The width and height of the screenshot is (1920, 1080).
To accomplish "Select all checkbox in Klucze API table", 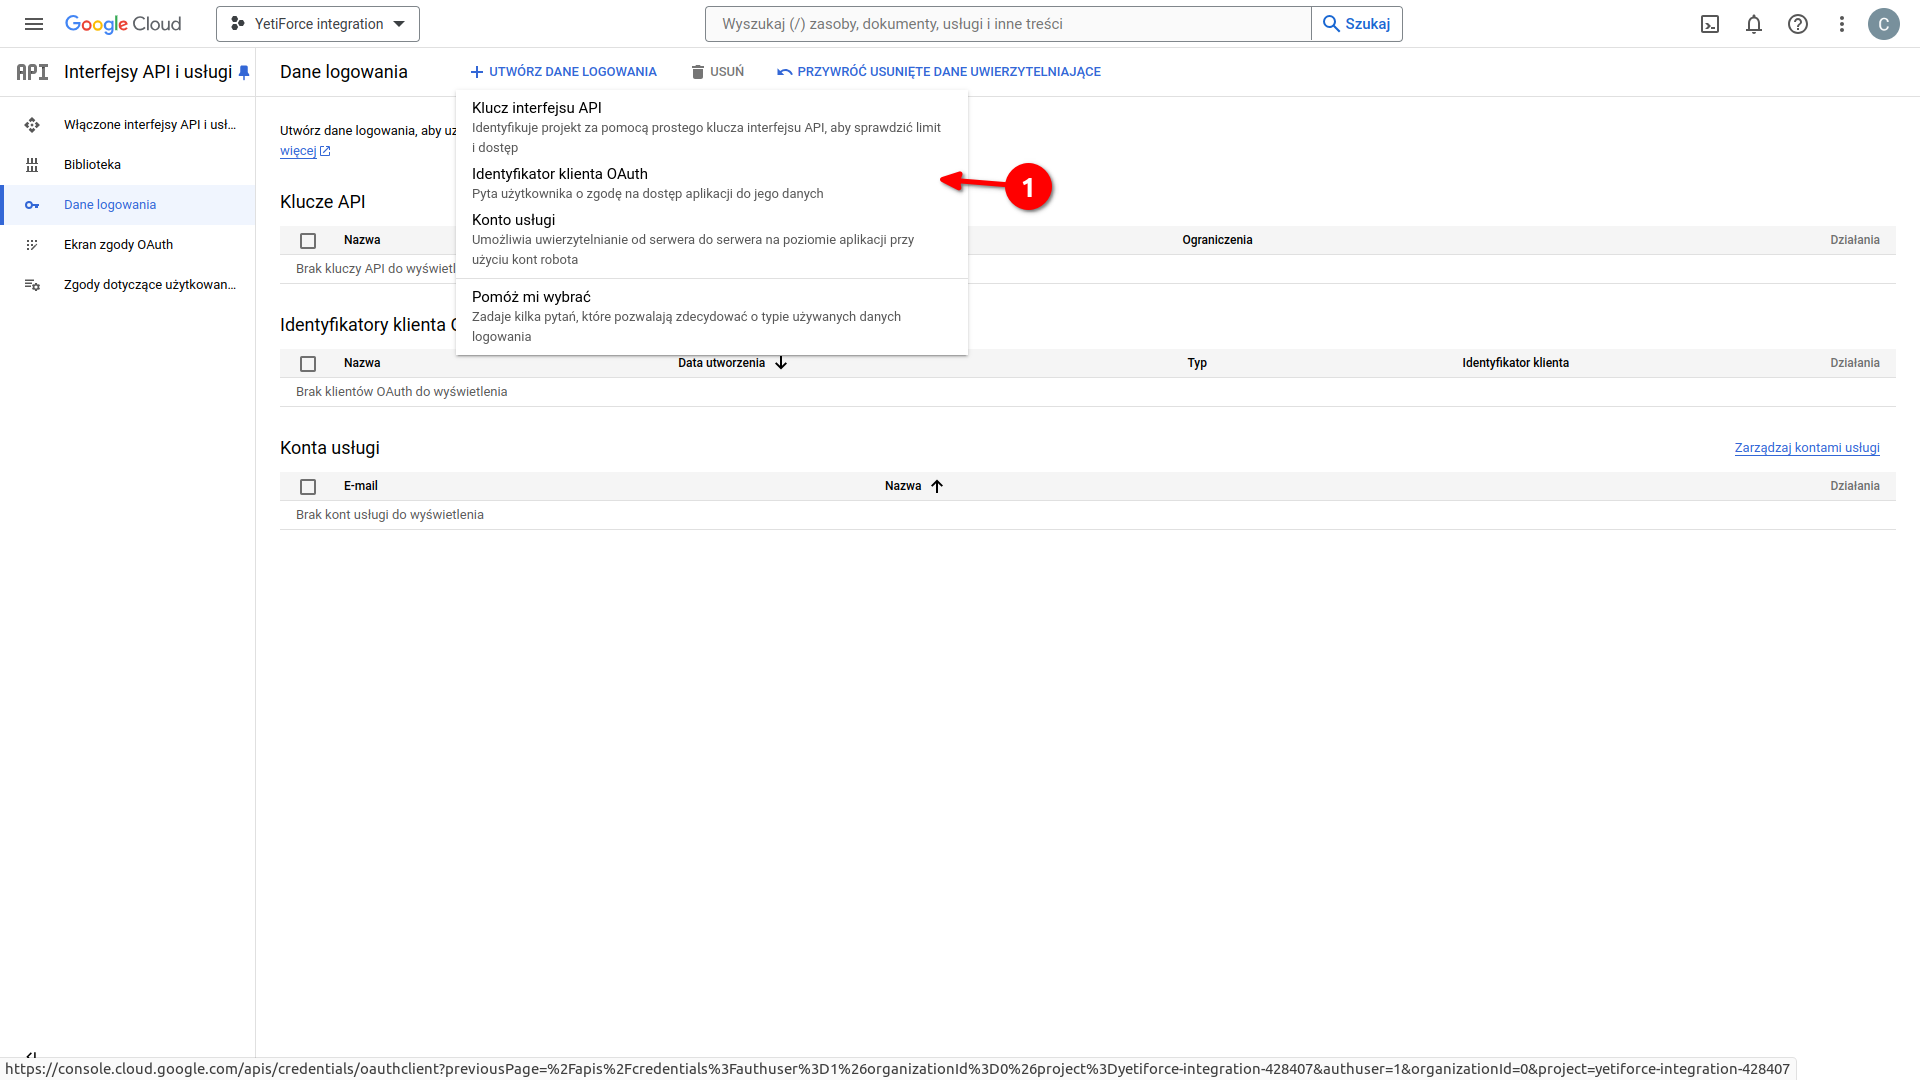I will click(x=308, y=241).
